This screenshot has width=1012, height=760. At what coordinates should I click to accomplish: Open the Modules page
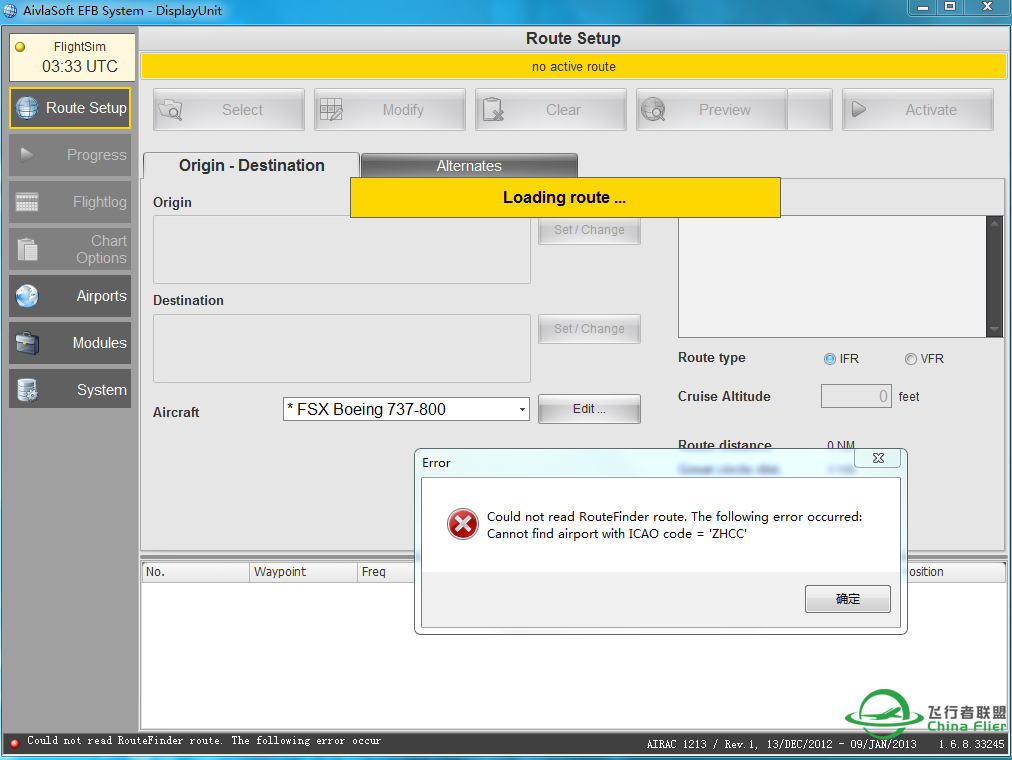pyautogui.click(x=70, y=343)
